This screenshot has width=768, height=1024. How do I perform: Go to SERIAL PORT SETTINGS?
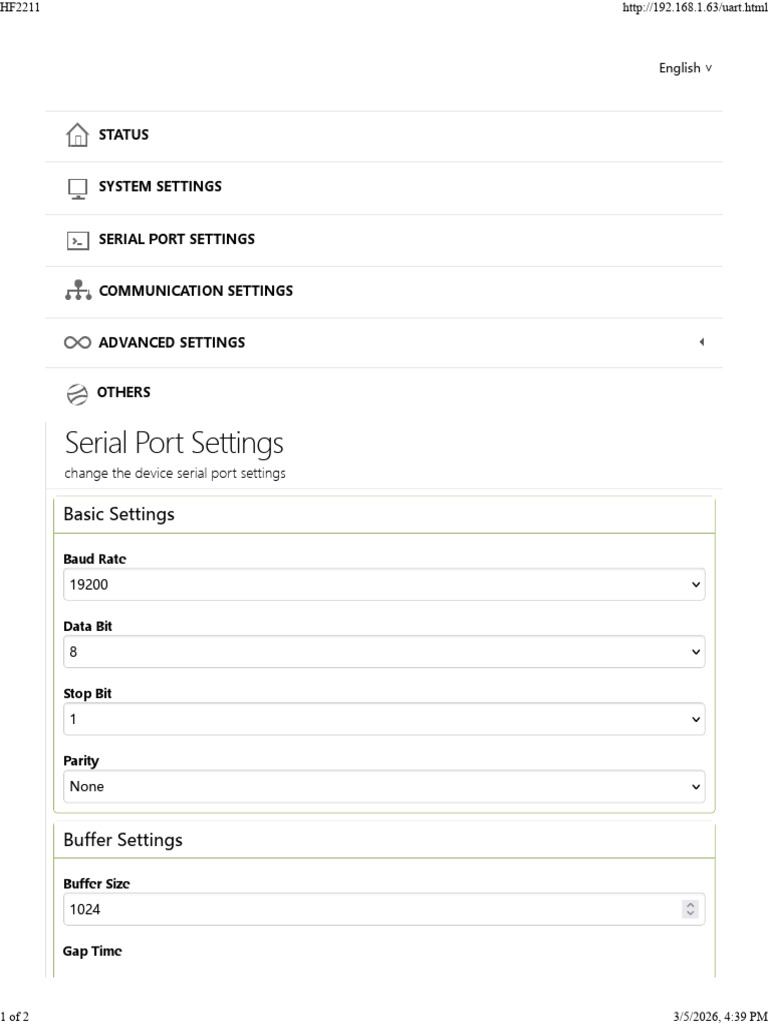coord(384,240)
